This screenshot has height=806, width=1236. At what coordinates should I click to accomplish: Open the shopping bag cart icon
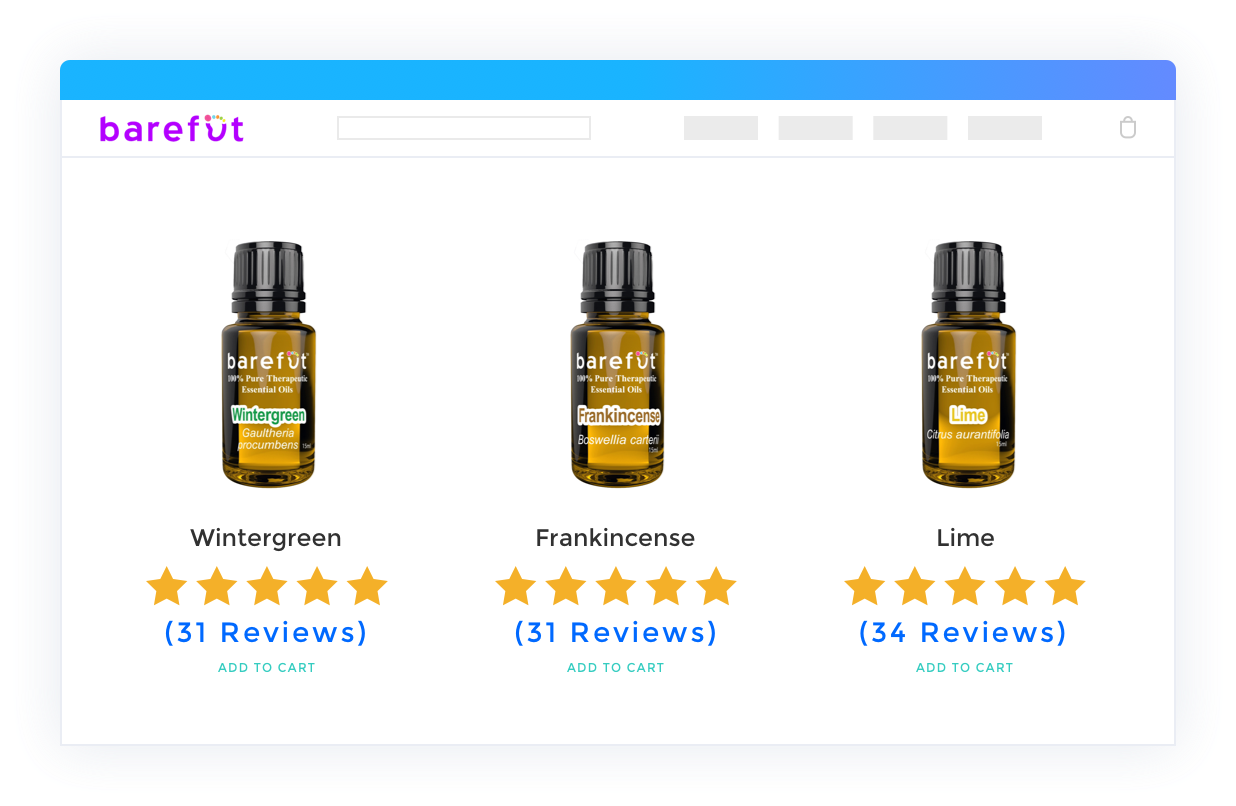1127,127
